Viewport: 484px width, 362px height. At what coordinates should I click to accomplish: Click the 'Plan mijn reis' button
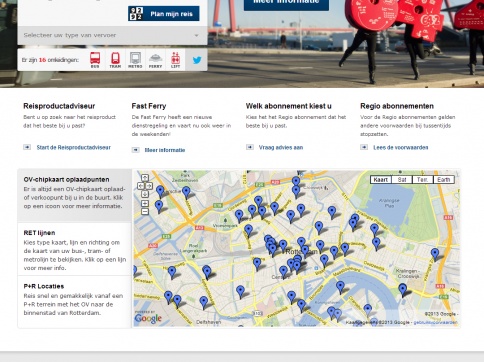164,14
